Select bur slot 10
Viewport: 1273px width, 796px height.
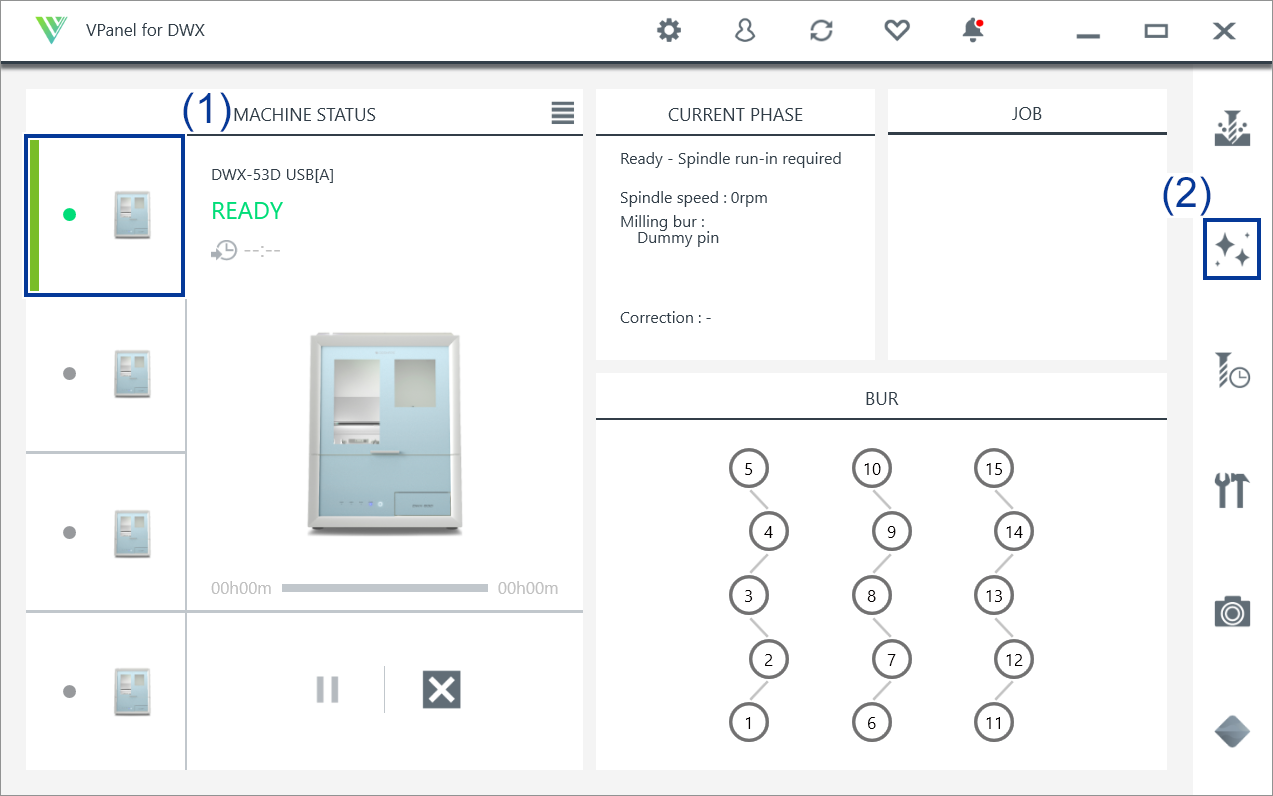(x=872, y=468)
